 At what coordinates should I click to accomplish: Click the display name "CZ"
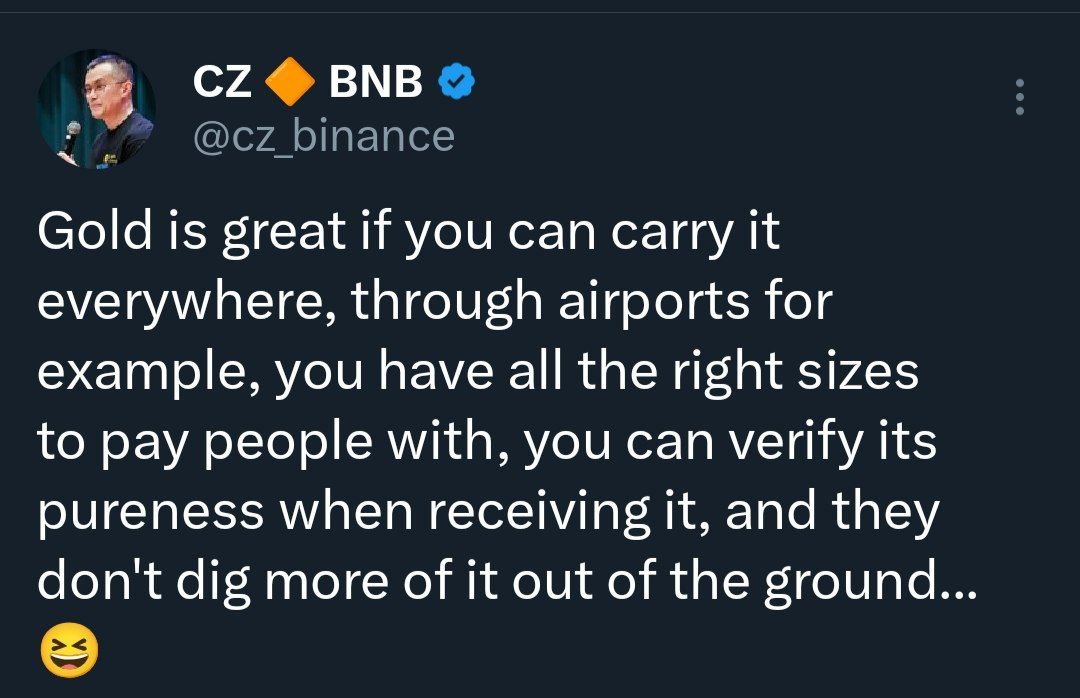coord(221,83)
